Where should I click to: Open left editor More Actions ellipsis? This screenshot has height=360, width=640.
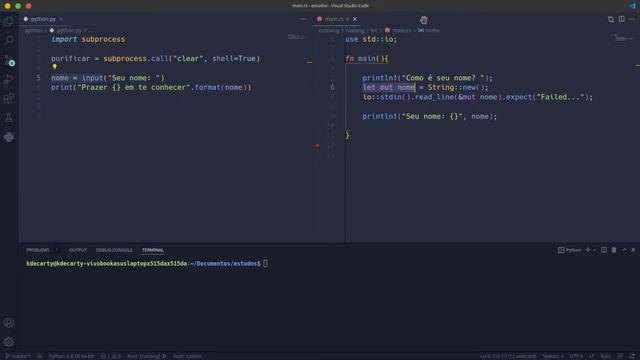point(303,19)
